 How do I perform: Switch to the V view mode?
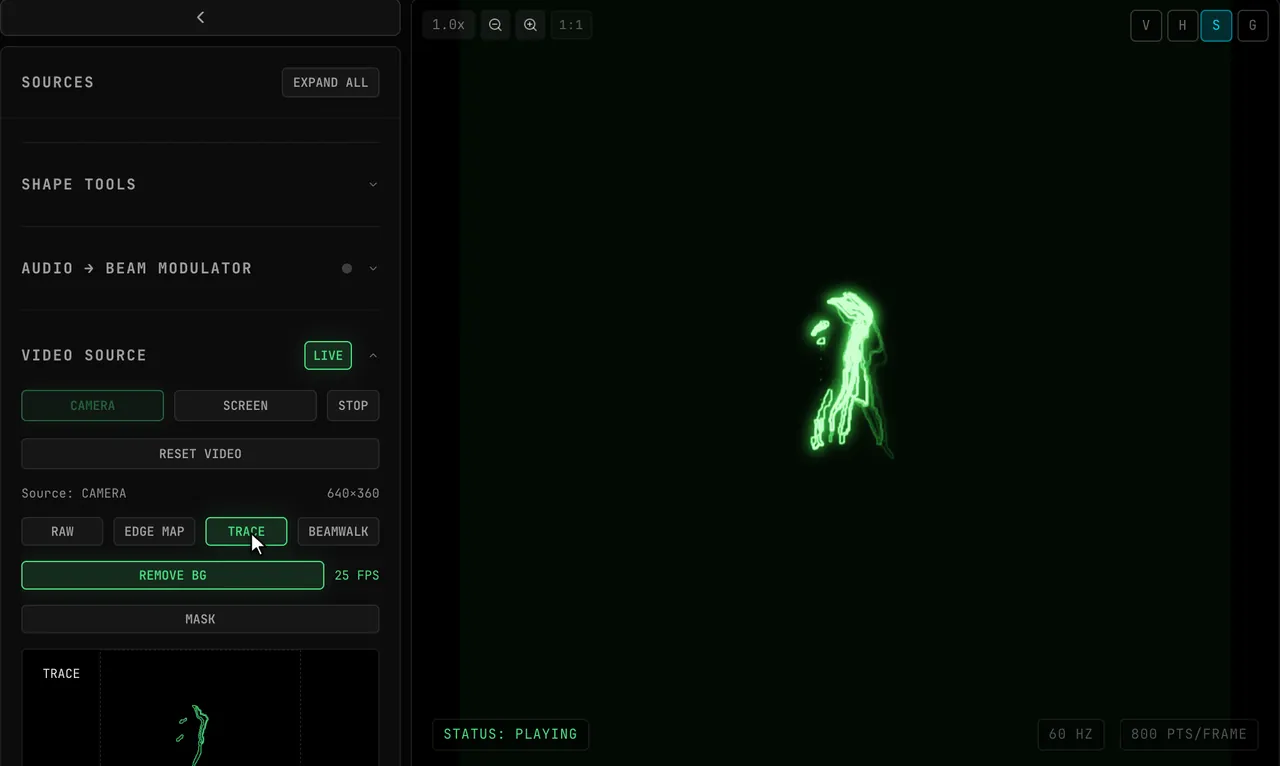1146,25
